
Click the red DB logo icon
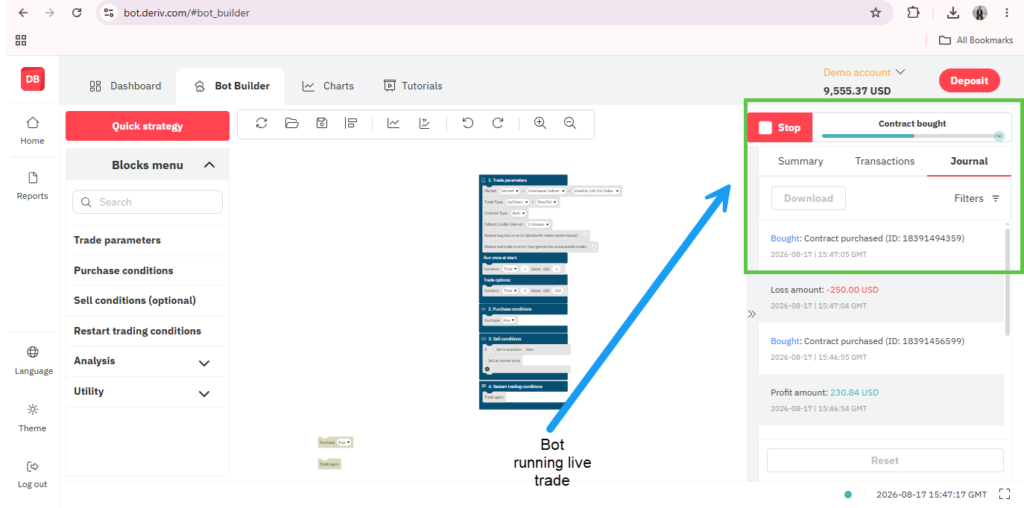33,79
